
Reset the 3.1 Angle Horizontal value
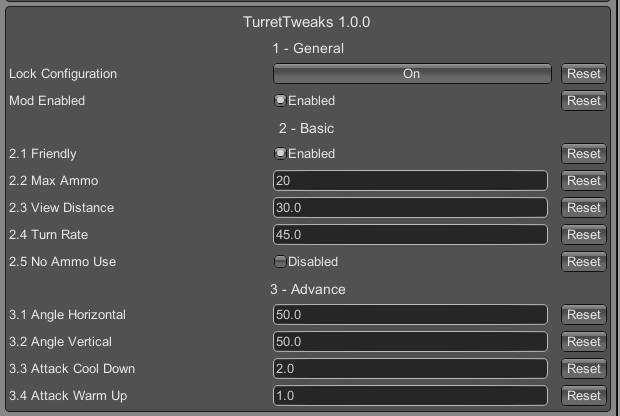[584, 315]
